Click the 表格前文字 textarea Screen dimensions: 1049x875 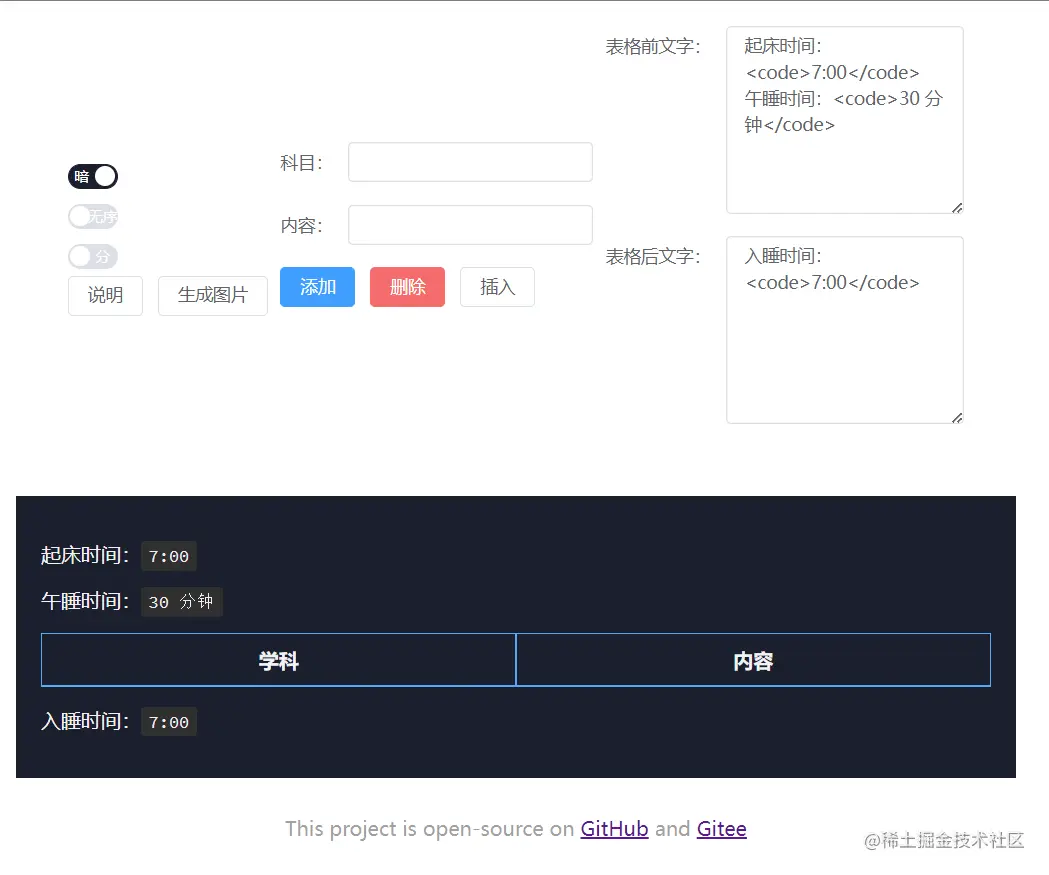[x=844, y=120]
